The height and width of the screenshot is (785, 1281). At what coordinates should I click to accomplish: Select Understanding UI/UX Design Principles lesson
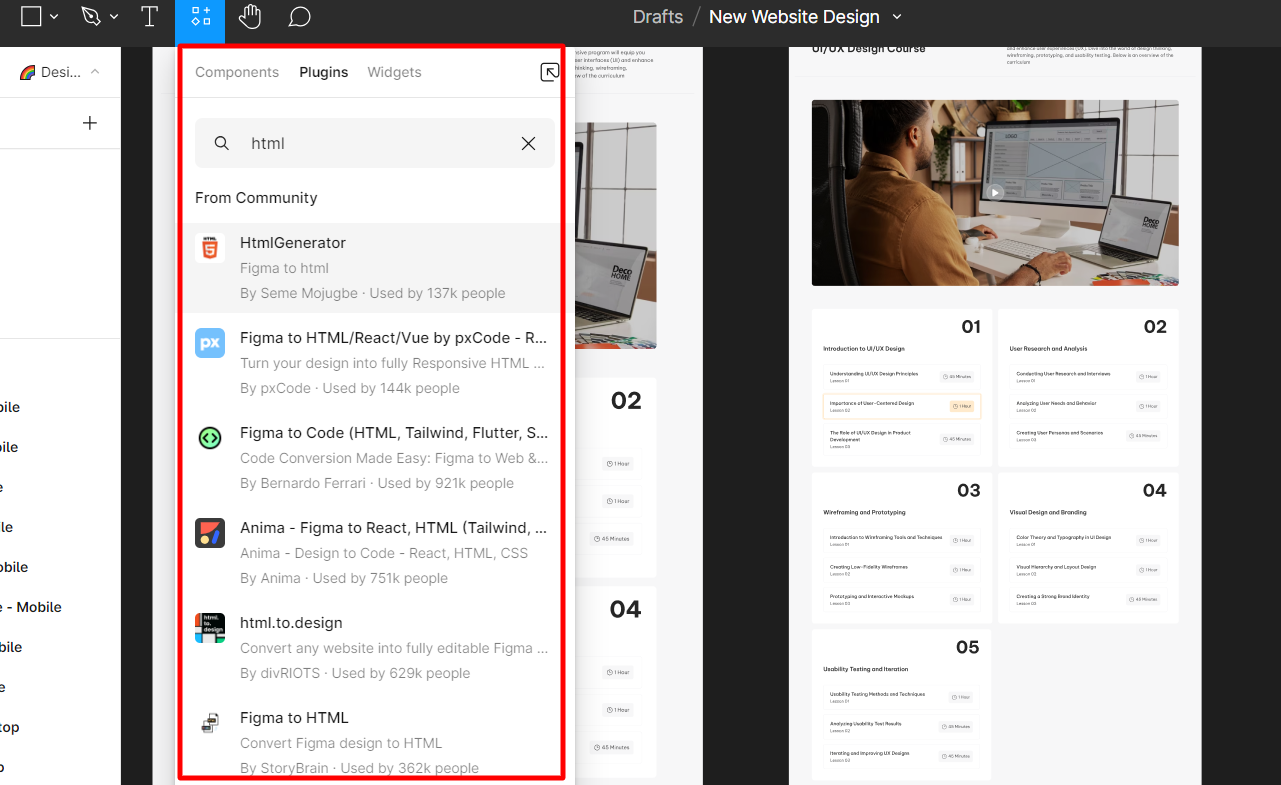(902, 377)
